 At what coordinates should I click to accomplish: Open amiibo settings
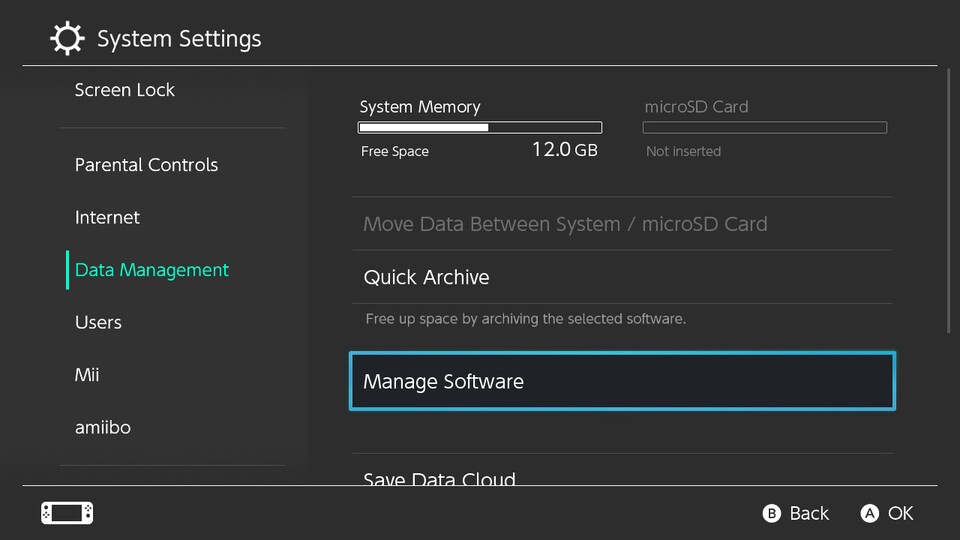tap(103, 427)
